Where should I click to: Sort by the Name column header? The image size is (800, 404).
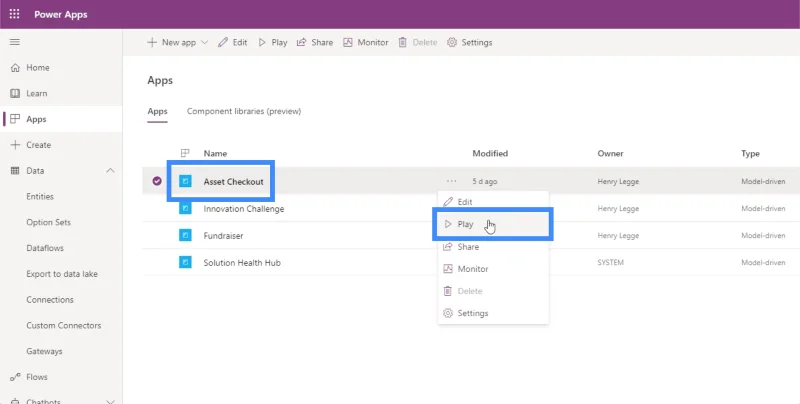pos(215,154)
